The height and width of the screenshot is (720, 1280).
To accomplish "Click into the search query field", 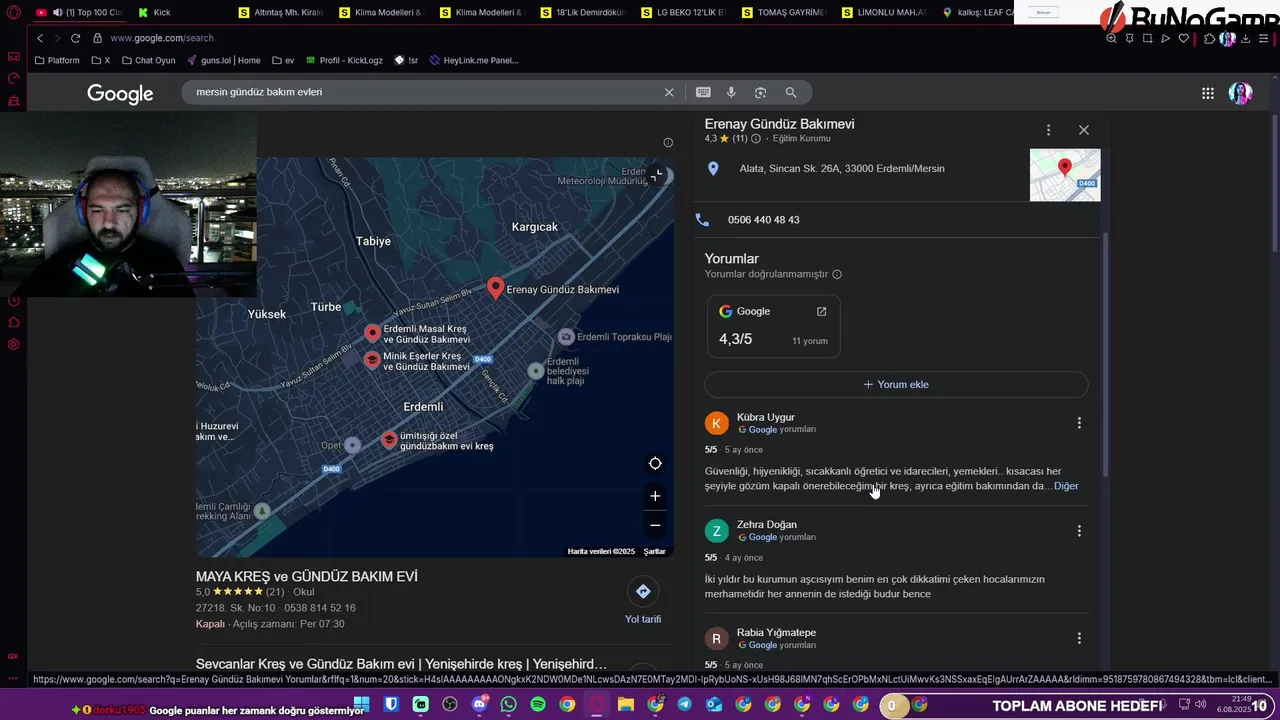I will [425, 92].
